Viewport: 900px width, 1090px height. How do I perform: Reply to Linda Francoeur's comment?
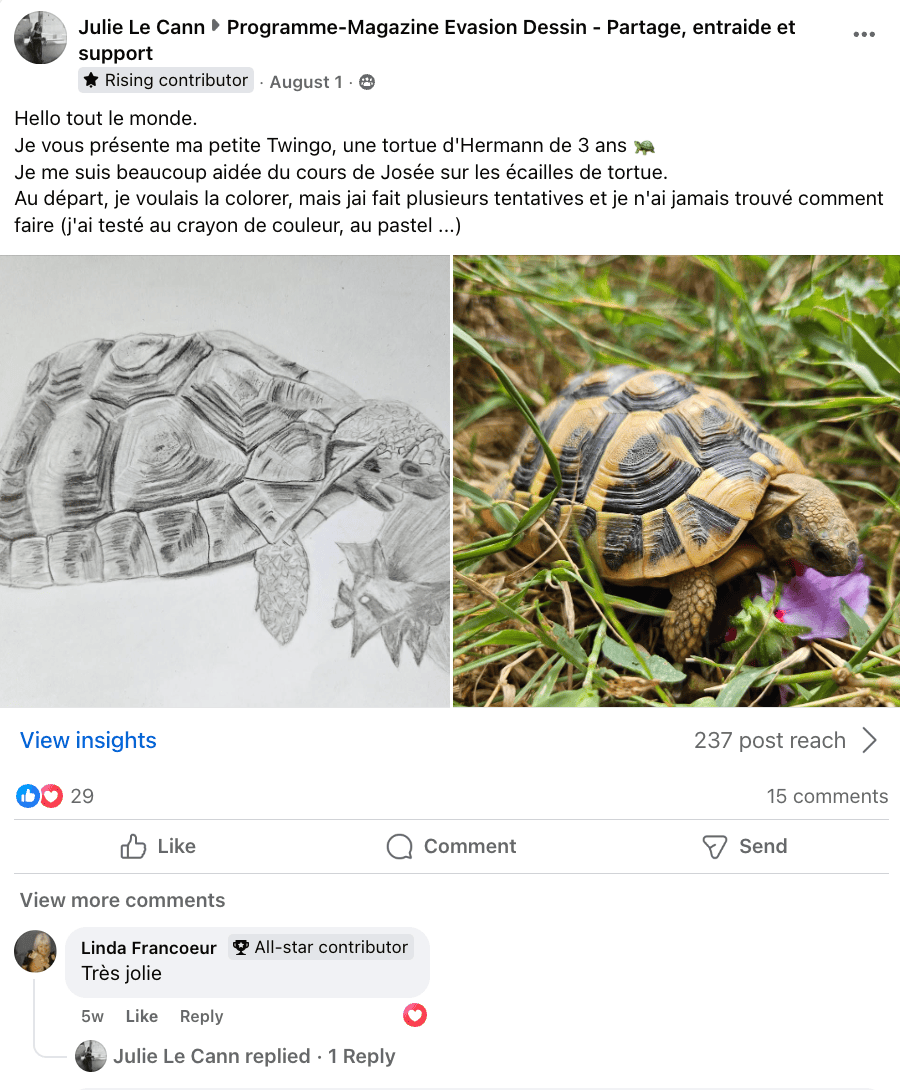202,1016
